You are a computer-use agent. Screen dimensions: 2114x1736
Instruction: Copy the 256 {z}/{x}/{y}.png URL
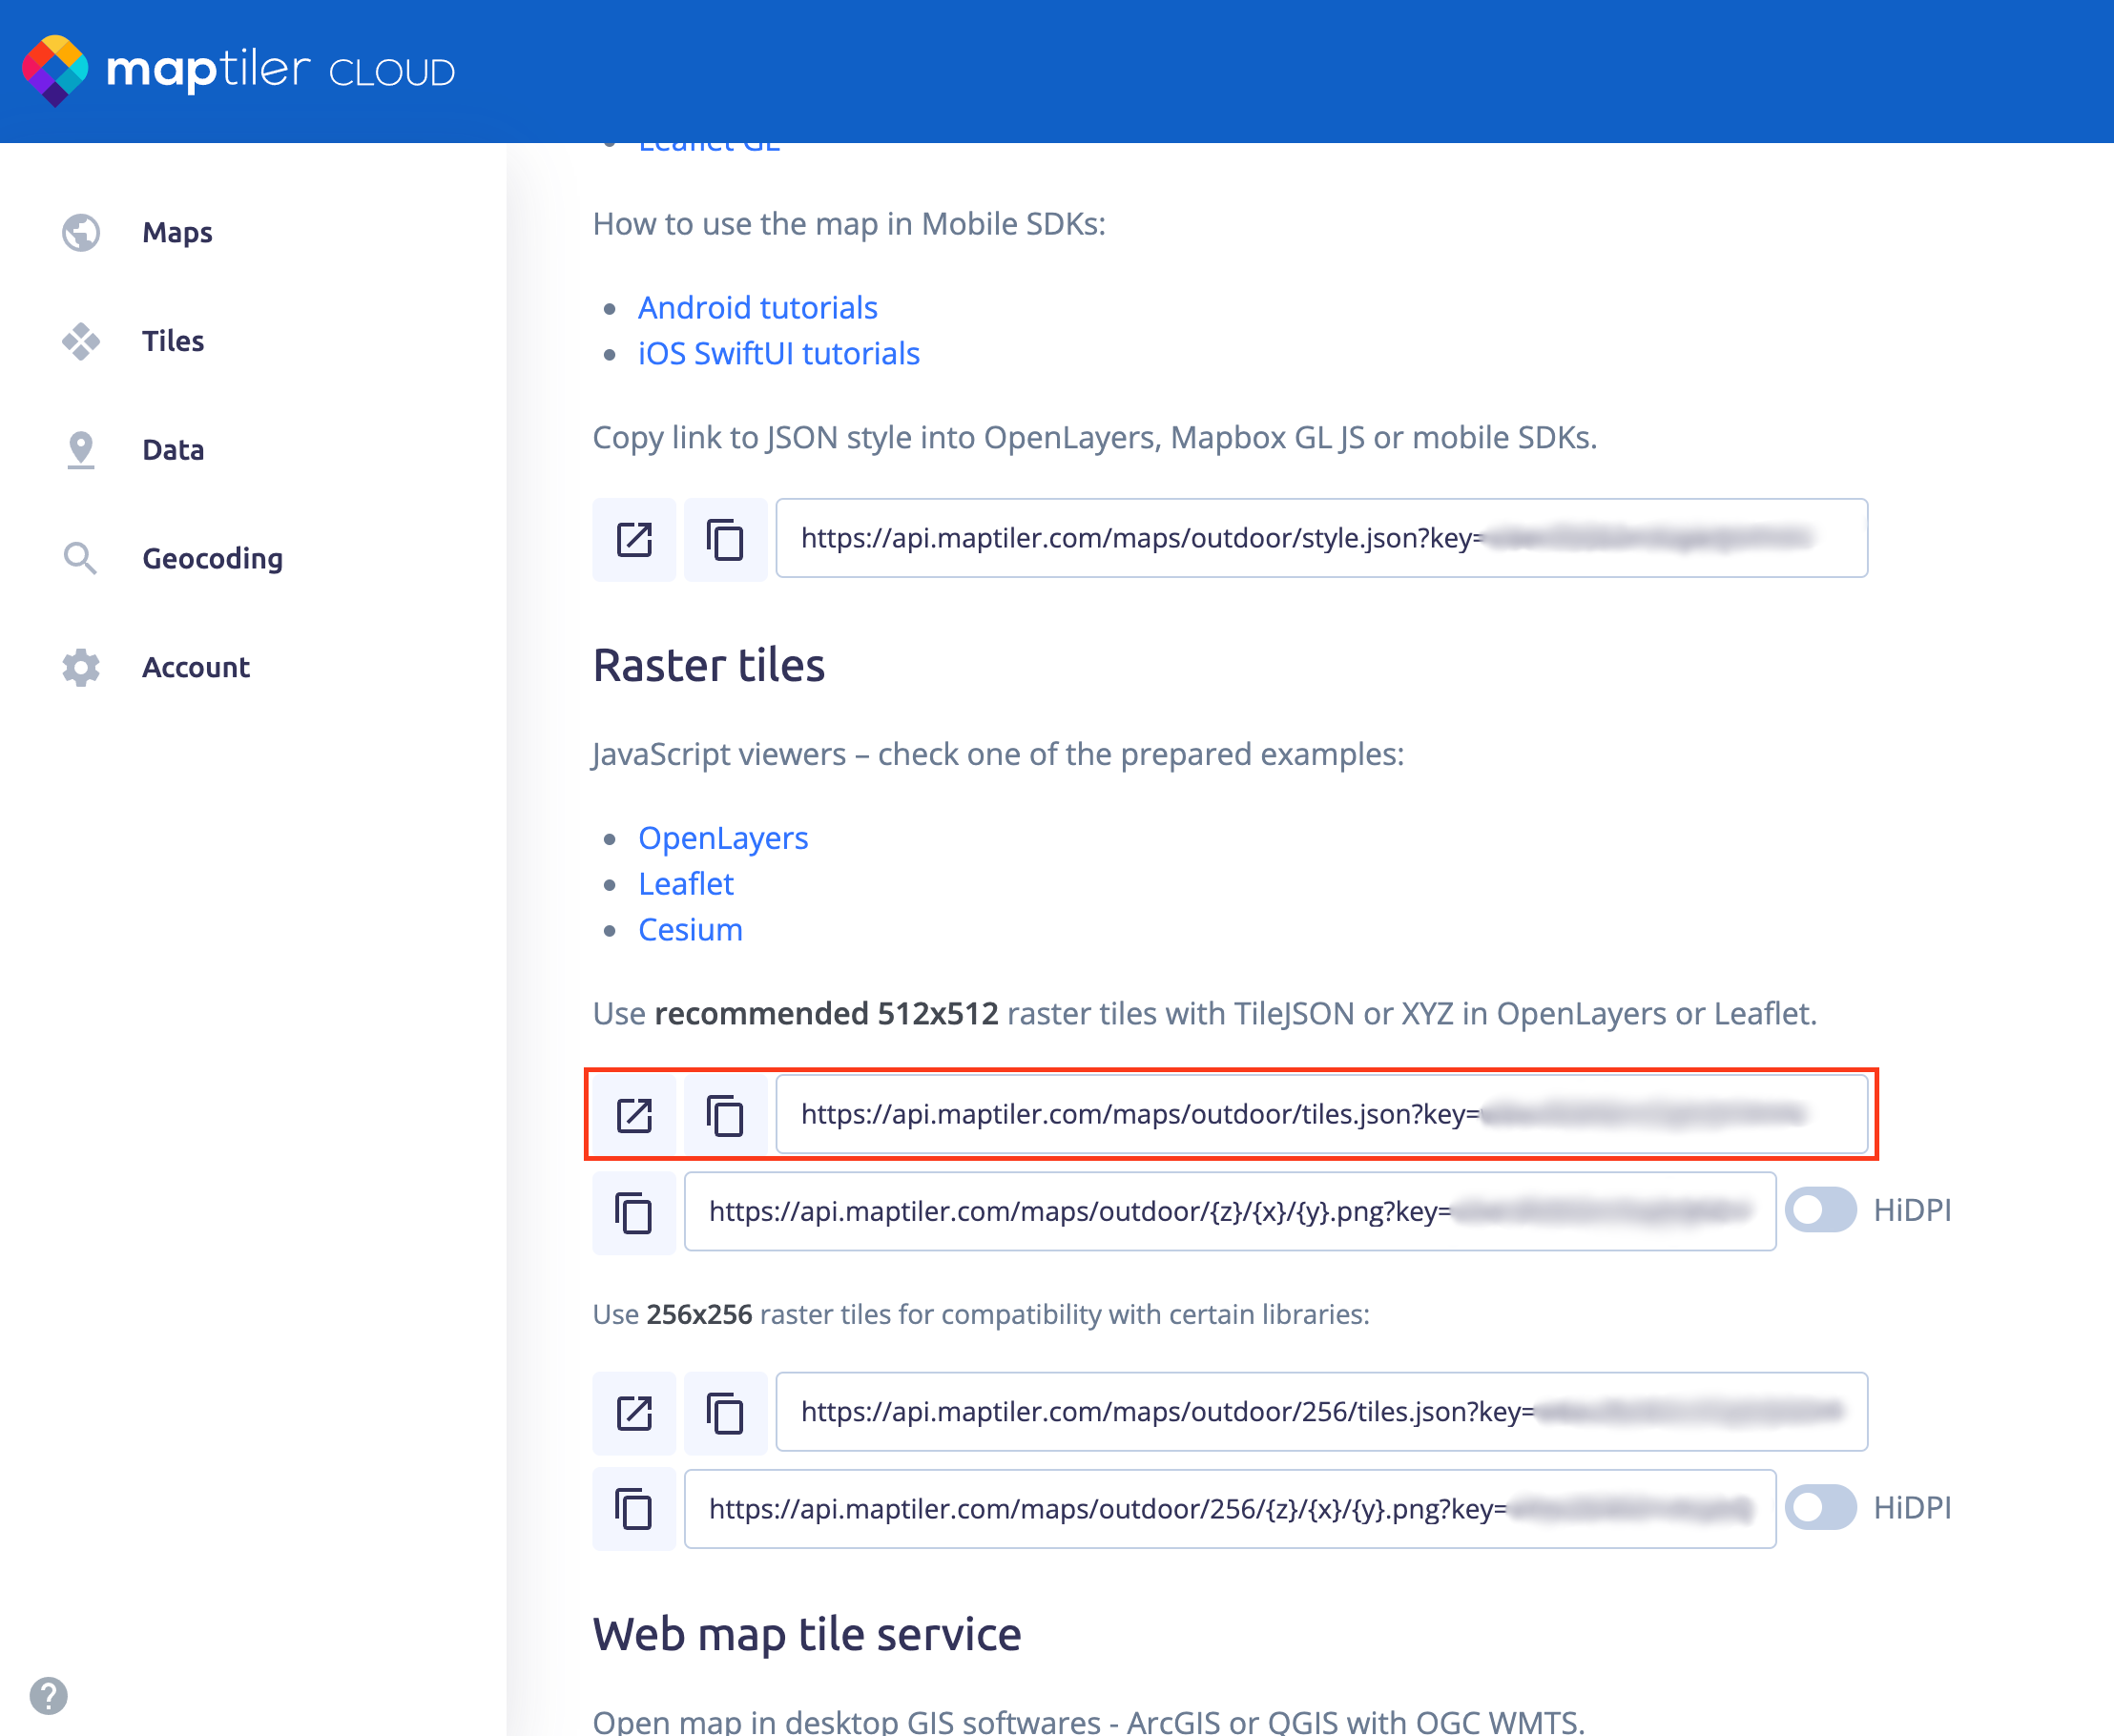[634, 1509]
